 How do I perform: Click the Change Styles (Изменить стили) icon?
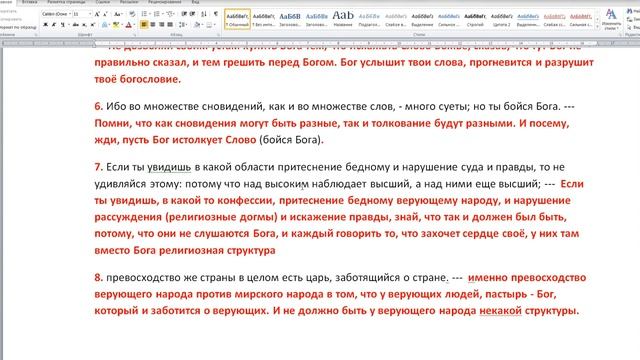[x=611, y=20]
